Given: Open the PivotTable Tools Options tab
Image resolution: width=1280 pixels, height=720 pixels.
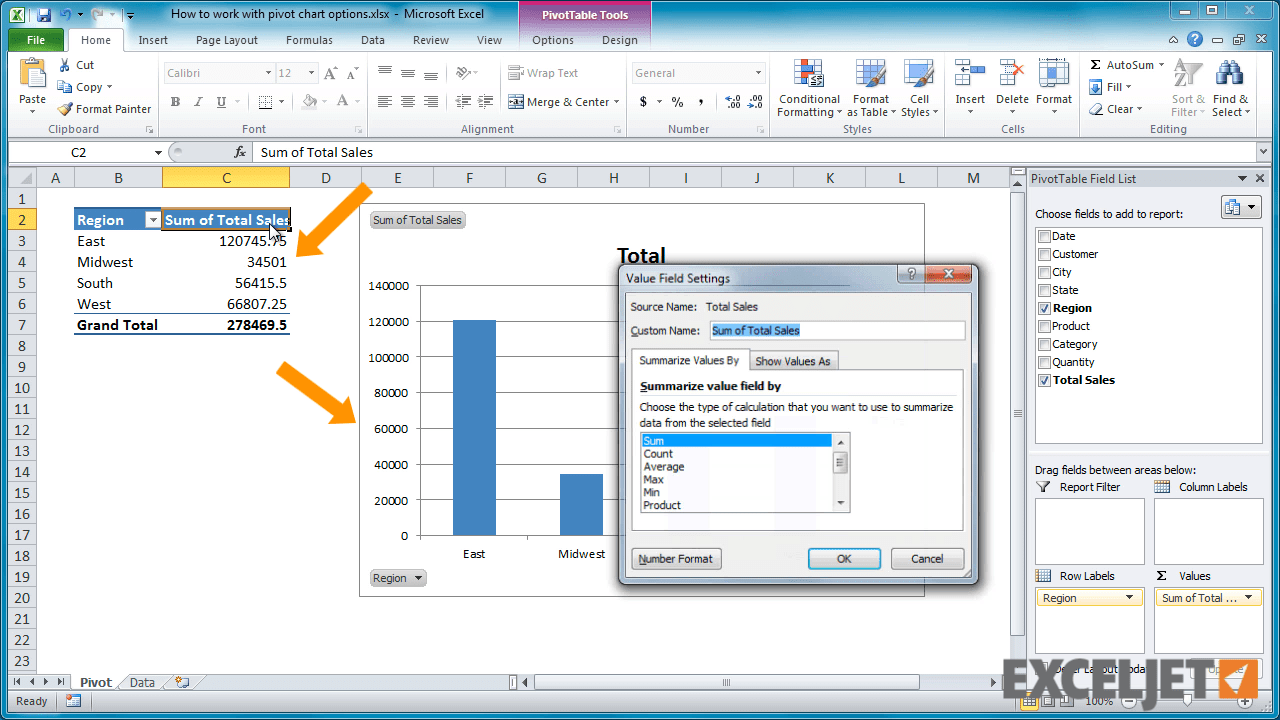Looking at the screenshot, I should pos(552,40).
